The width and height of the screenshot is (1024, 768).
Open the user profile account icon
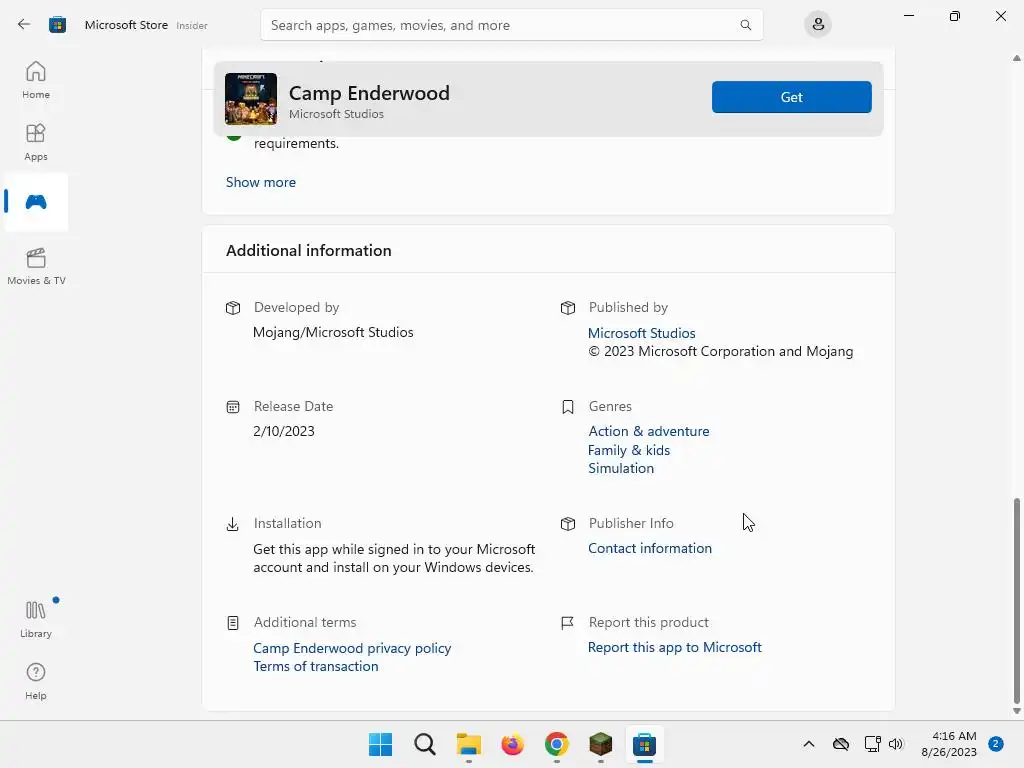coord(818,25)
